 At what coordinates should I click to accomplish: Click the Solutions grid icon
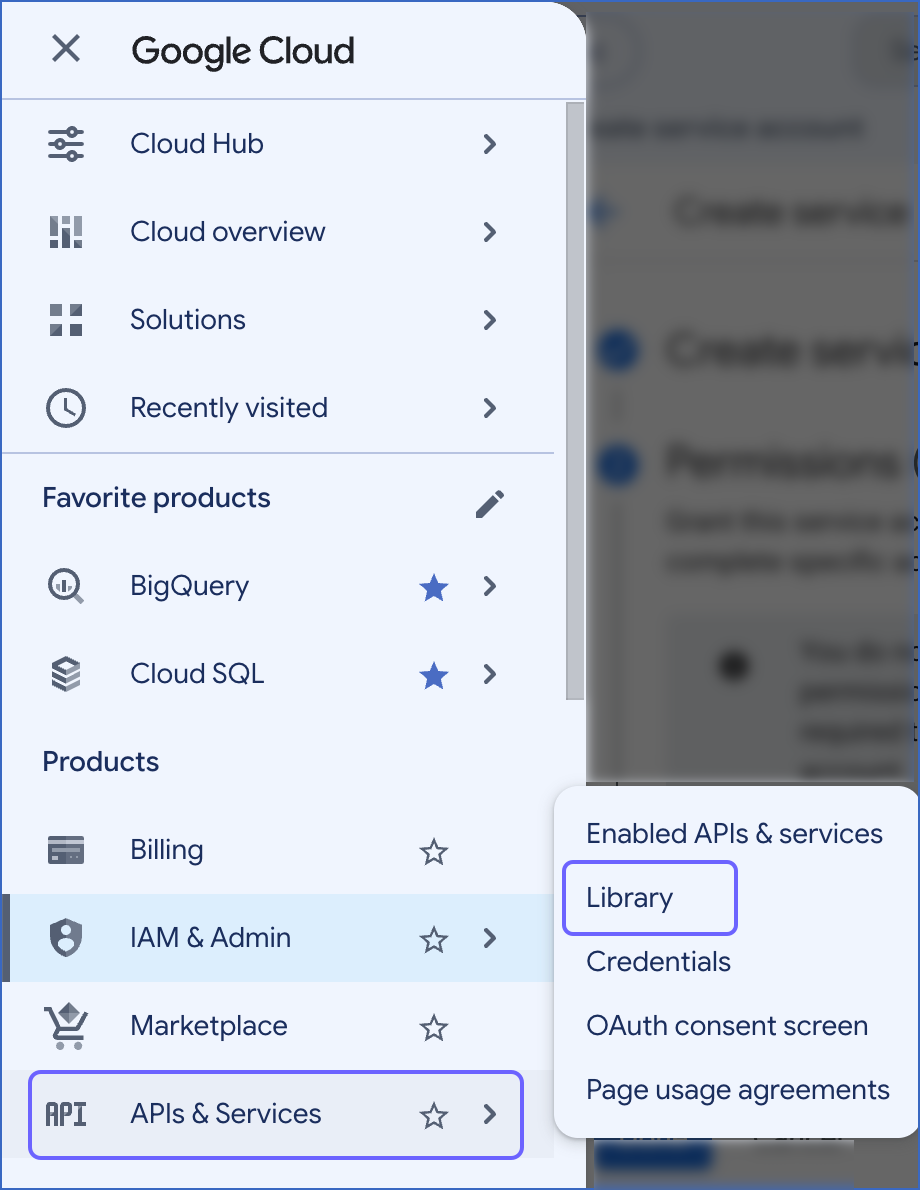click(x=66, y=320)
